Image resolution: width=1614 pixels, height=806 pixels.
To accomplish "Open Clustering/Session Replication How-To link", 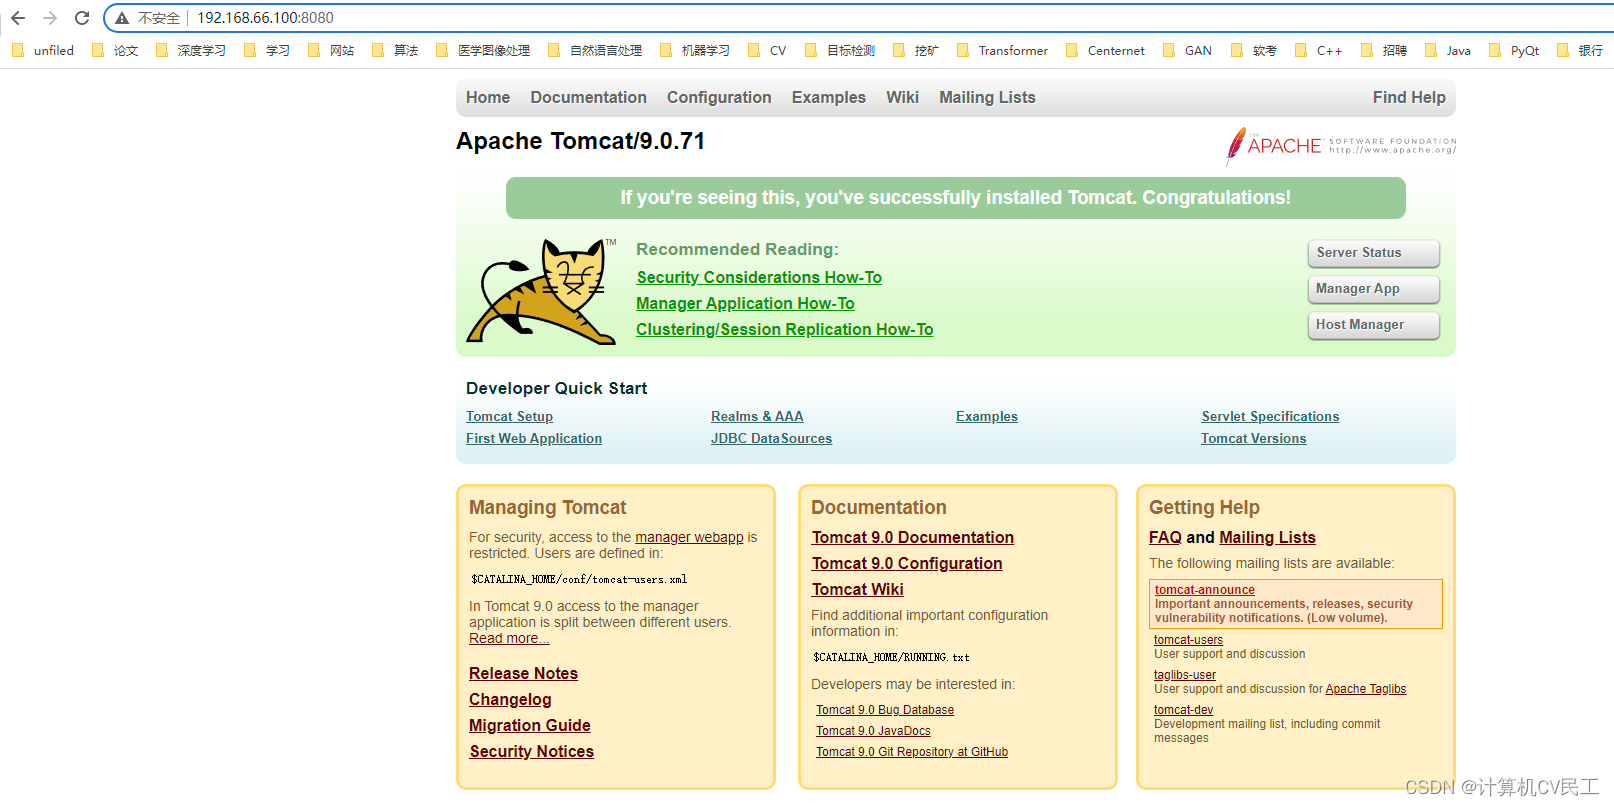I will coord(784,329).
